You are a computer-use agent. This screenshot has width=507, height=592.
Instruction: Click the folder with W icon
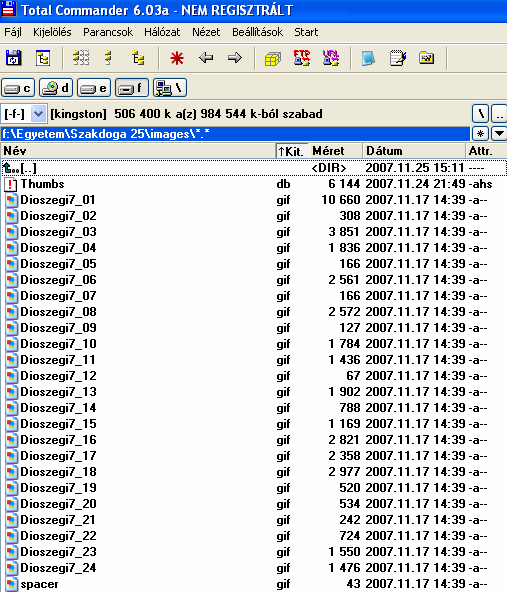click(427, 58)
